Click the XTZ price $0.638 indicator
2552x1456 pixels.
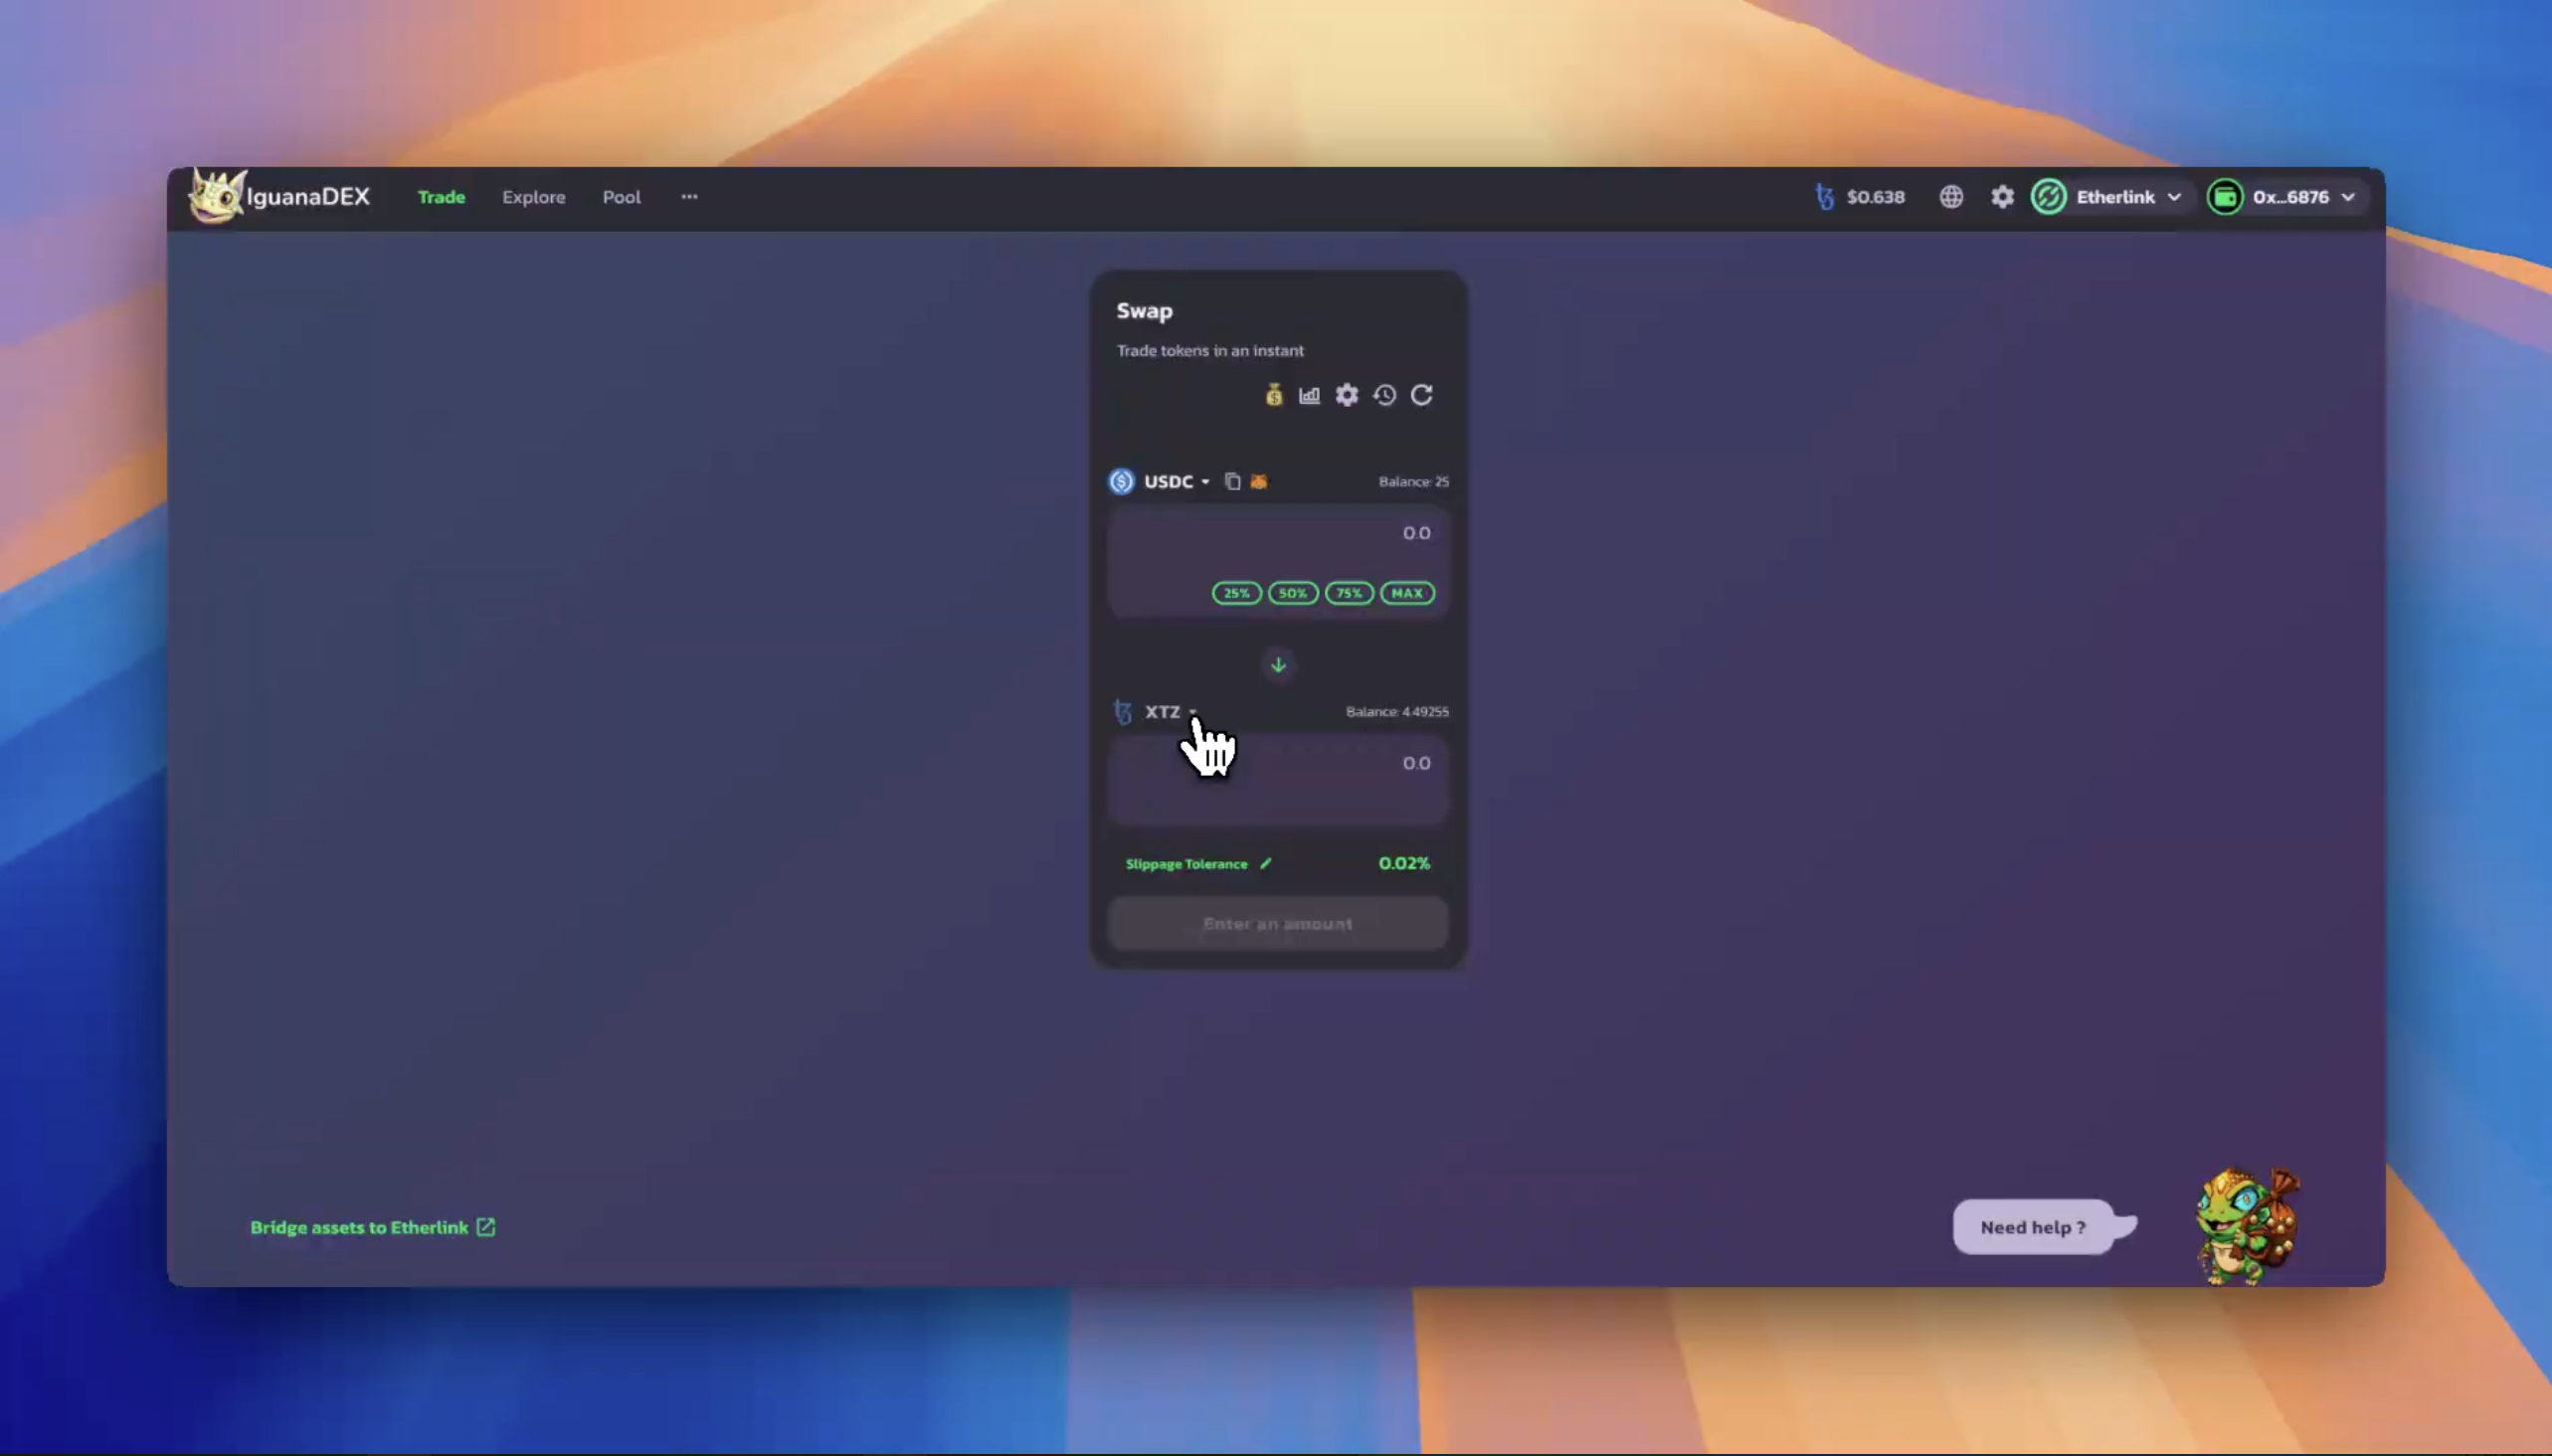(1860, 197)
